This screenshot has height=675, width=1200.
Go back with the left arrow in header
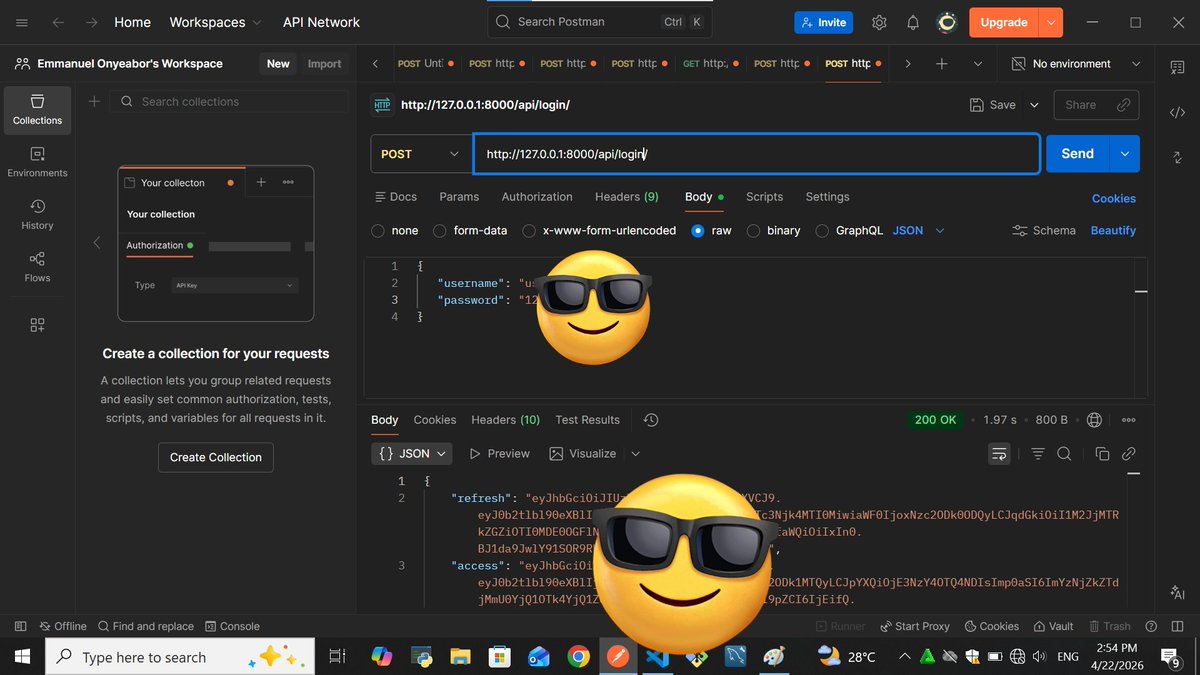[59, 22]
